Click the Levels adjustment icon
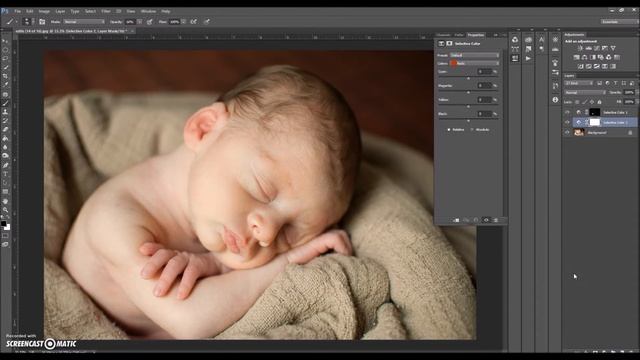Image resolution: width=640 pixels, height=360 pixels. 589,48
